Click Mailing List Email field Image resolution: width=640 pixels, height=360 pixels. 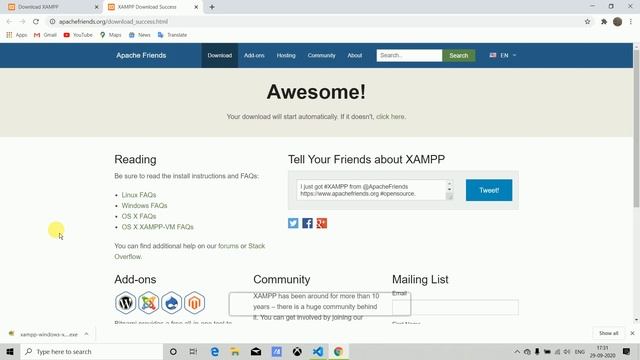point(455,307)
